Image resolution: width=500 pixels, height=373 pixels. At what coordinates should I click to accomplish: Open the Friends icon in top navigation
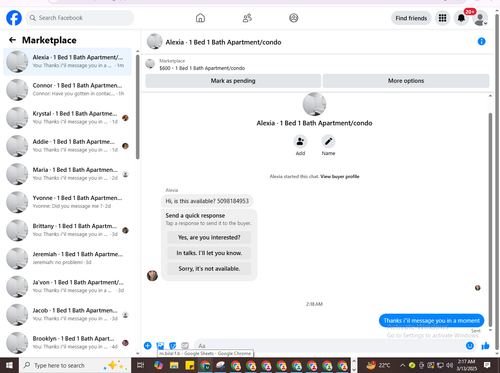(247, 18)
